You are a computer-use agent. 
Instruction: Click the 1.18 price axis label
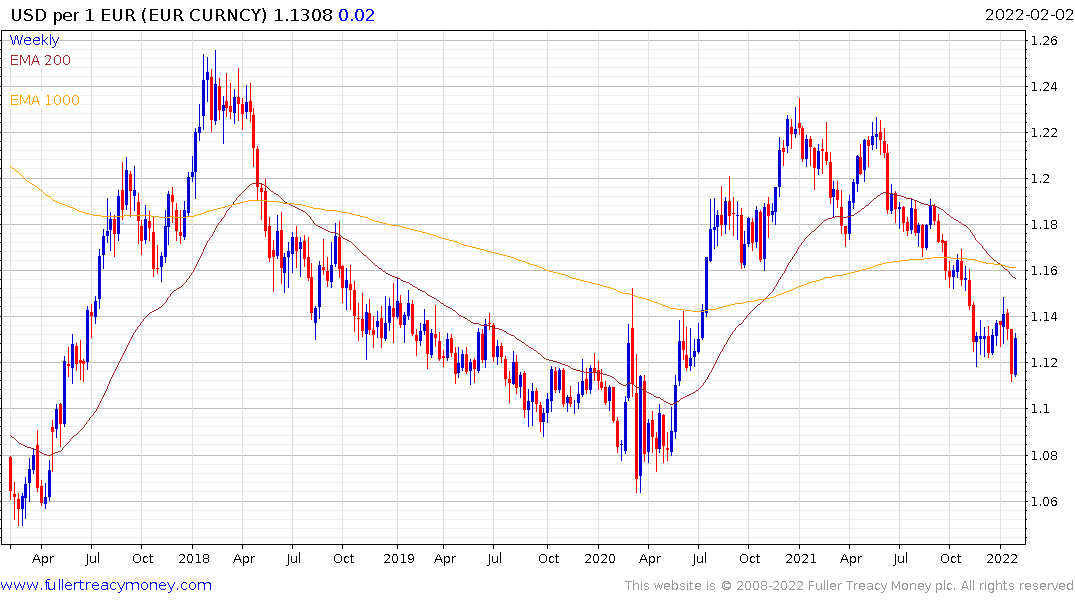coord(1044,225)
